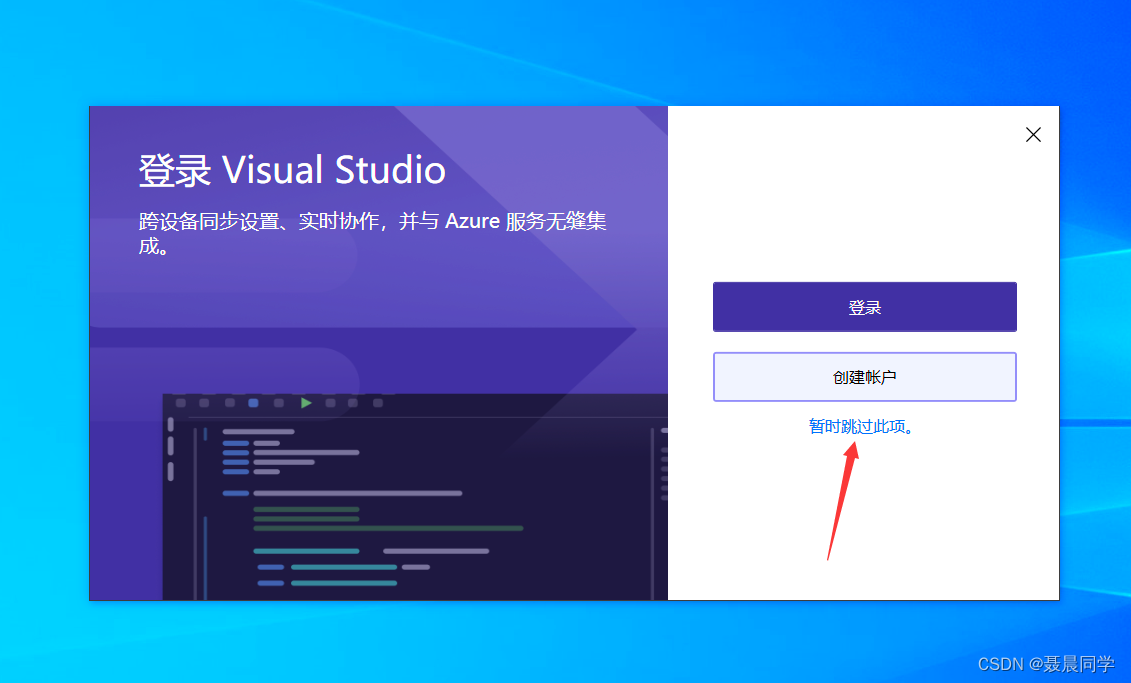This screenshot has height=683, width=1131.
Task: Click the second gray square icon in preview toolbar
Action: (205, 402)
